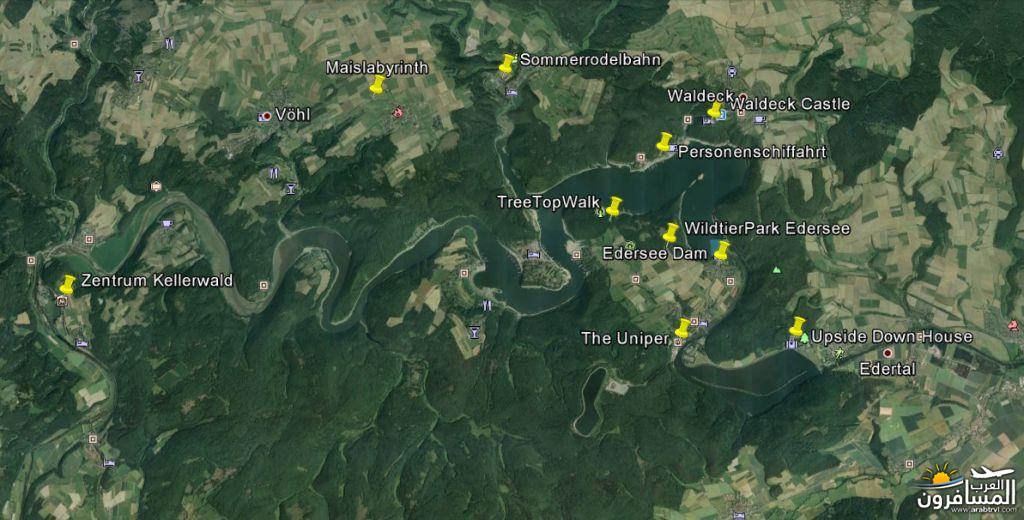The height and width of the screenshot is (520, 1024).
Task: Select The Uniper yellow pushpin
Action: pos(682,328)
